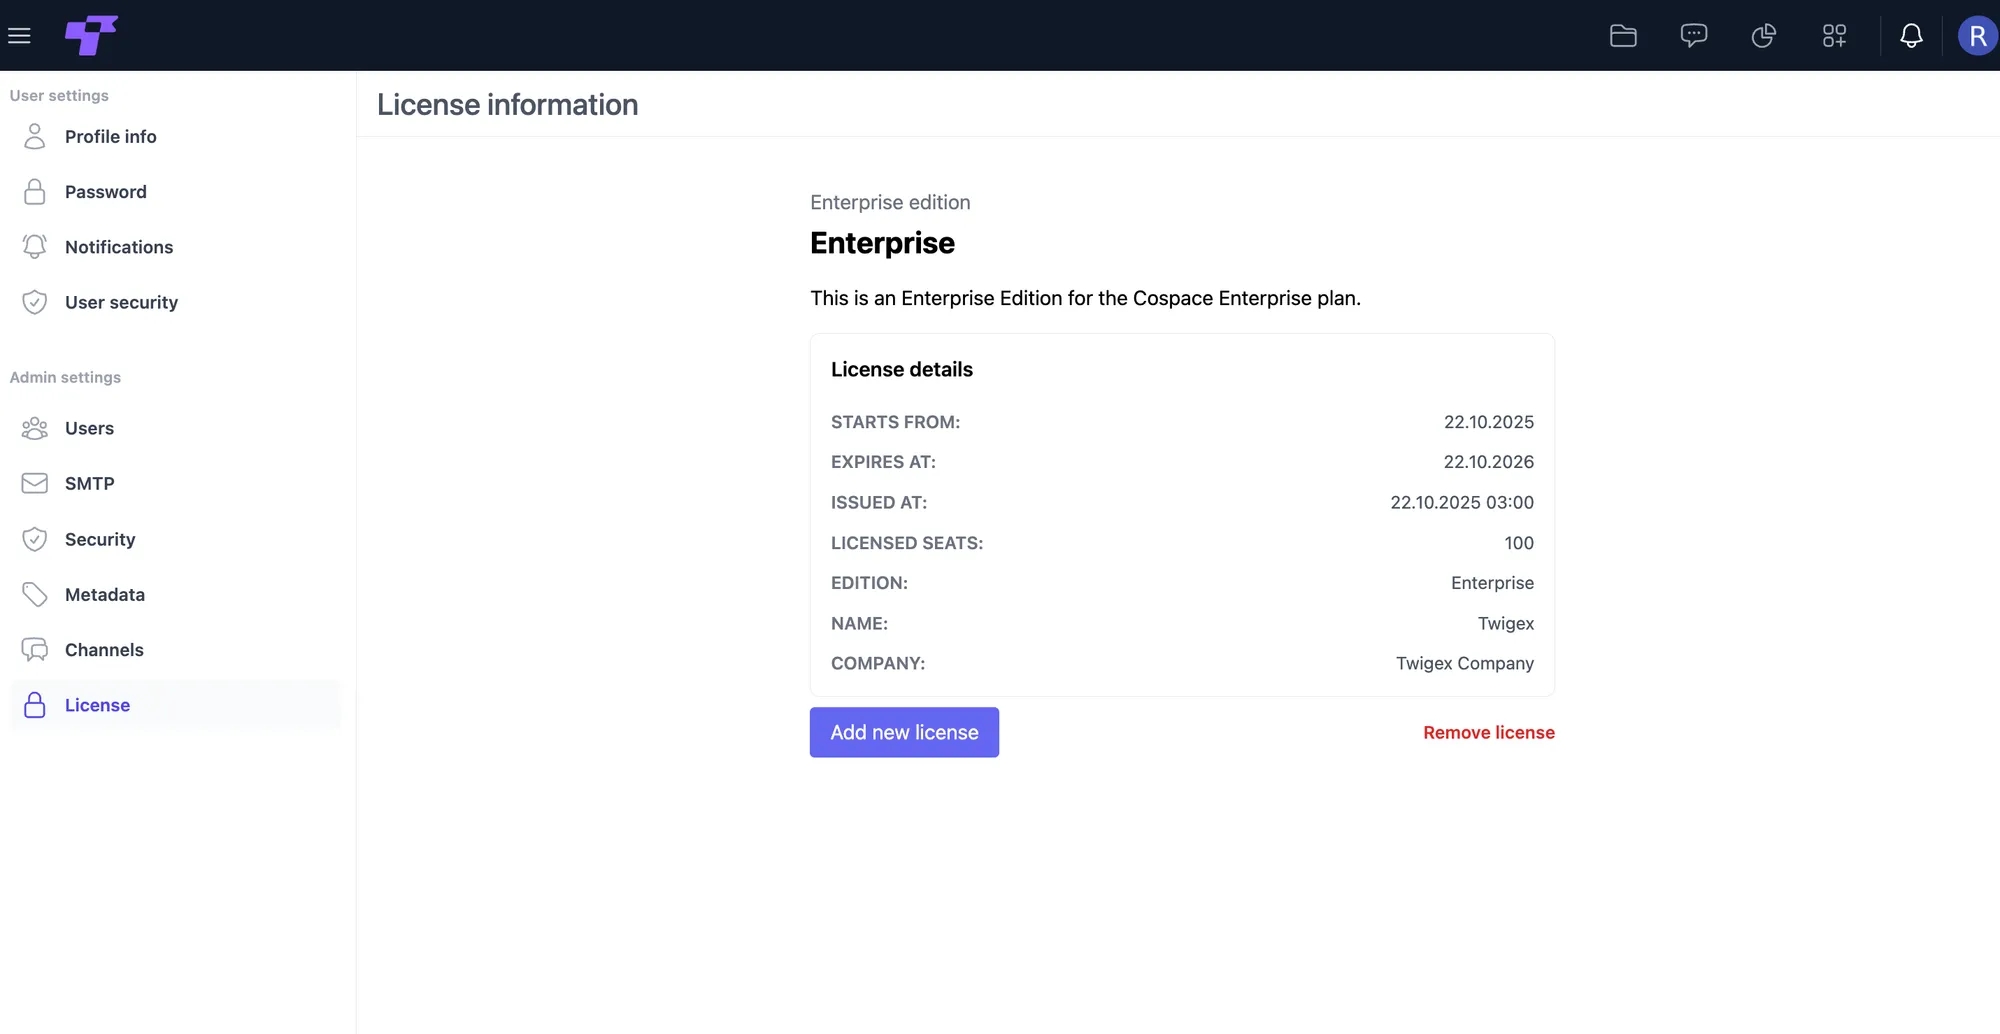This screenshot has height=1034, width=2000.
Task: Click the expiry date 22.10.2026
Action: point(1488,462)
